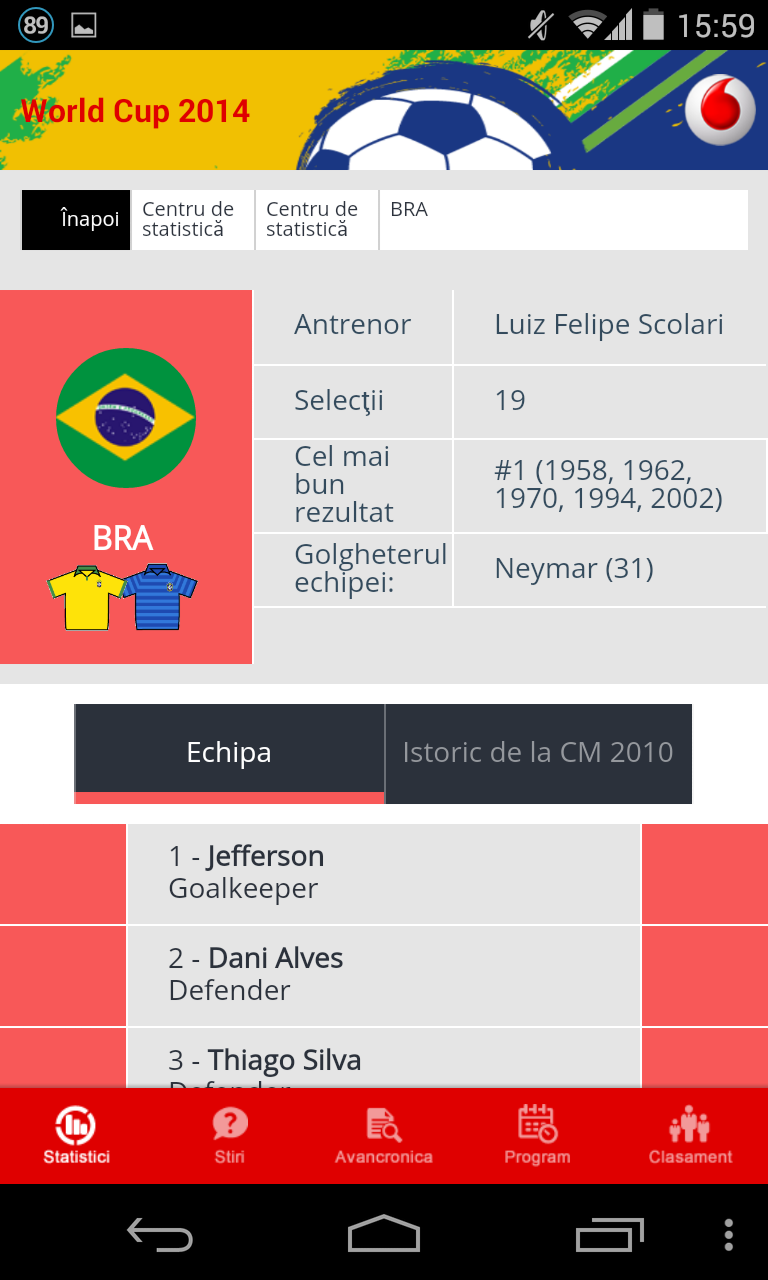Tap the Android recent apps button
This screenshot has height=1280, width=768.
610,1234
